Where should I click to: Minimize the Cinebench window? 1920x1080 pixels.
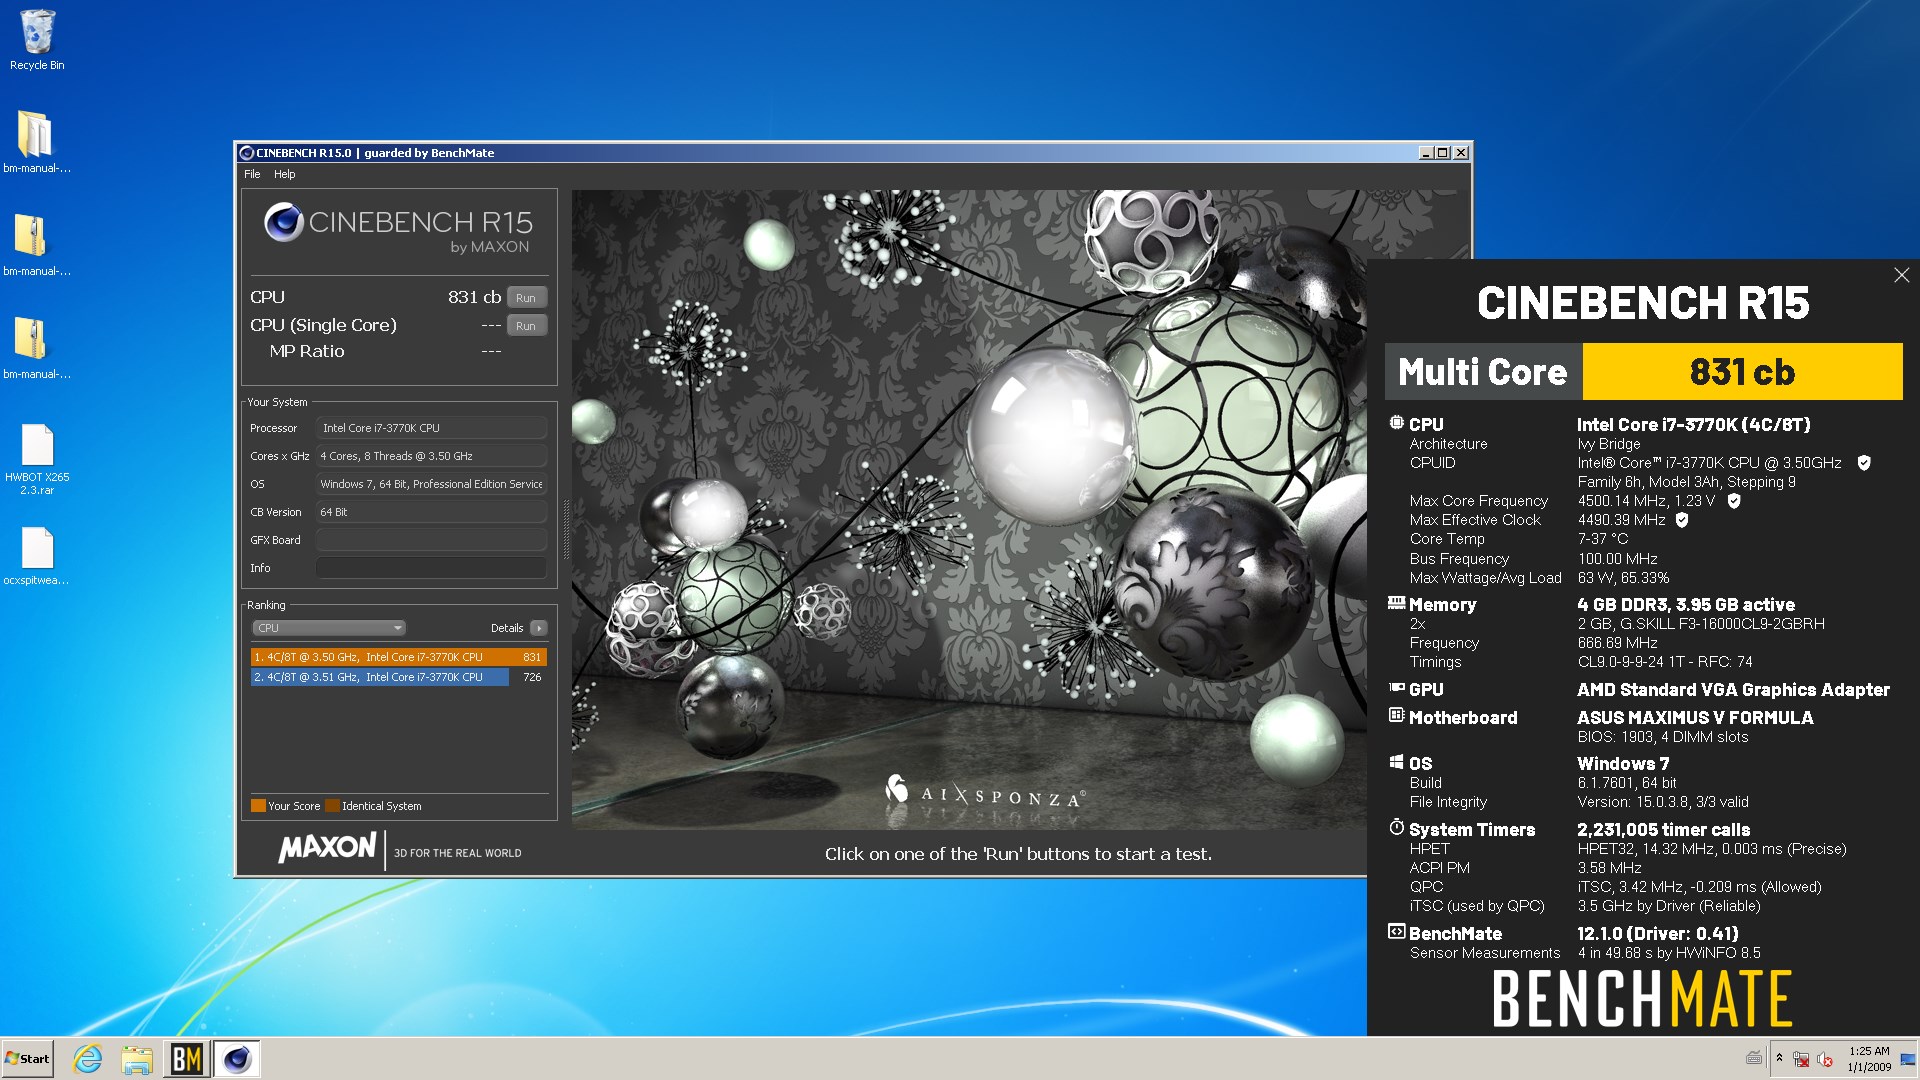coord(1426,153)
